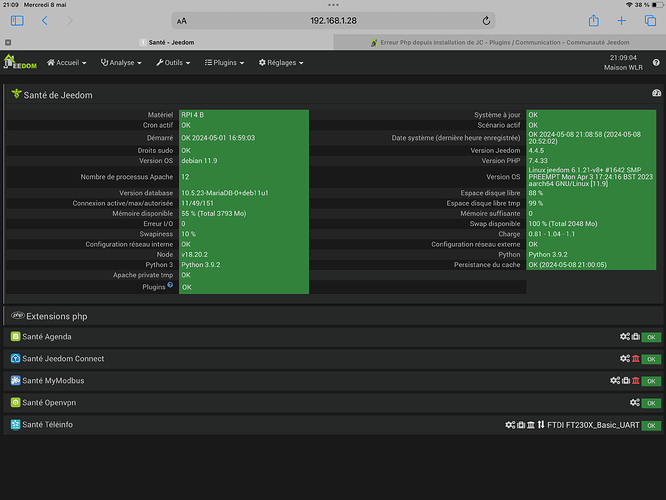
Task: Reload the page with Safari refresh icon
Action: click(486, 20)
